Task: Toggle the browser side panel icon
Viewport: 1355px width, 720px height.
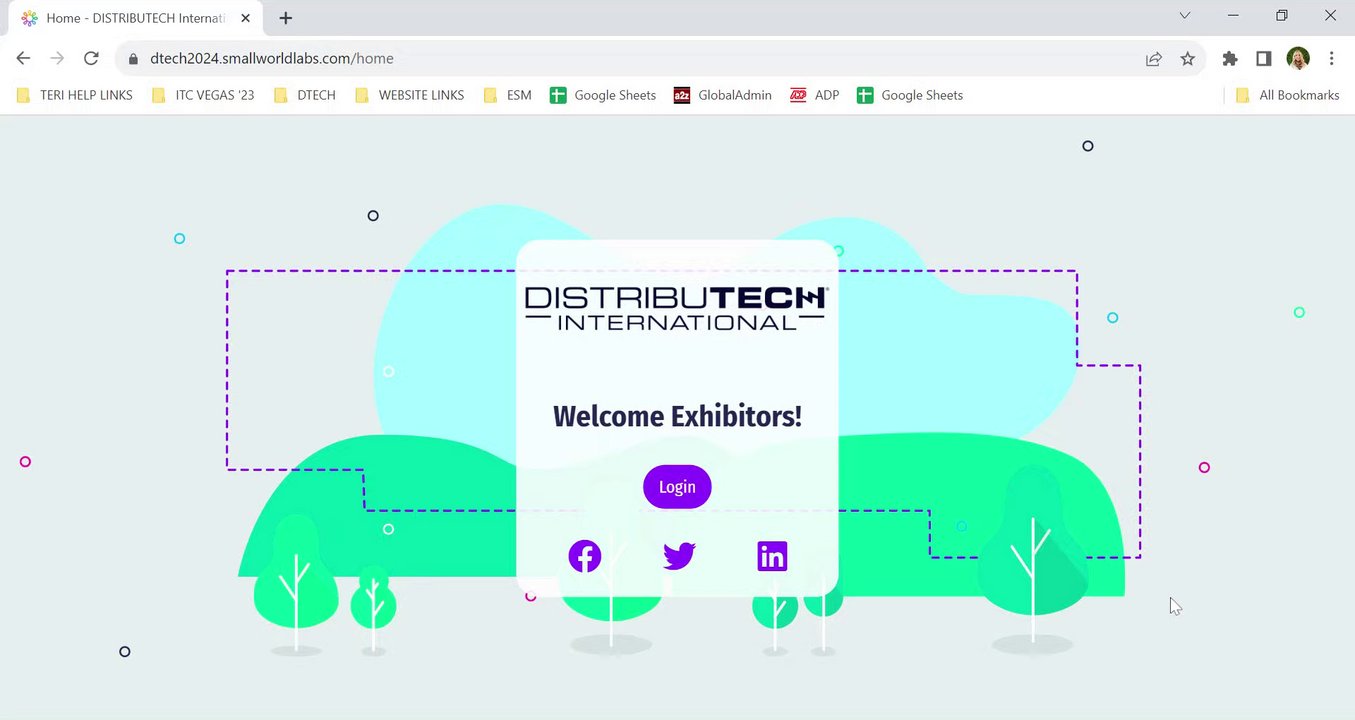Action: pos(1264,59)
